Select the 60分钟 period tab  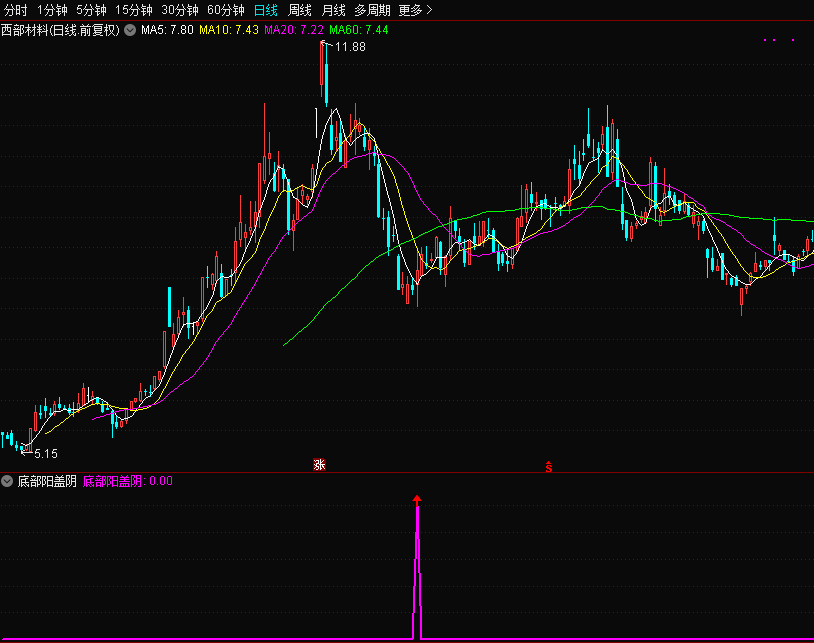226,10
